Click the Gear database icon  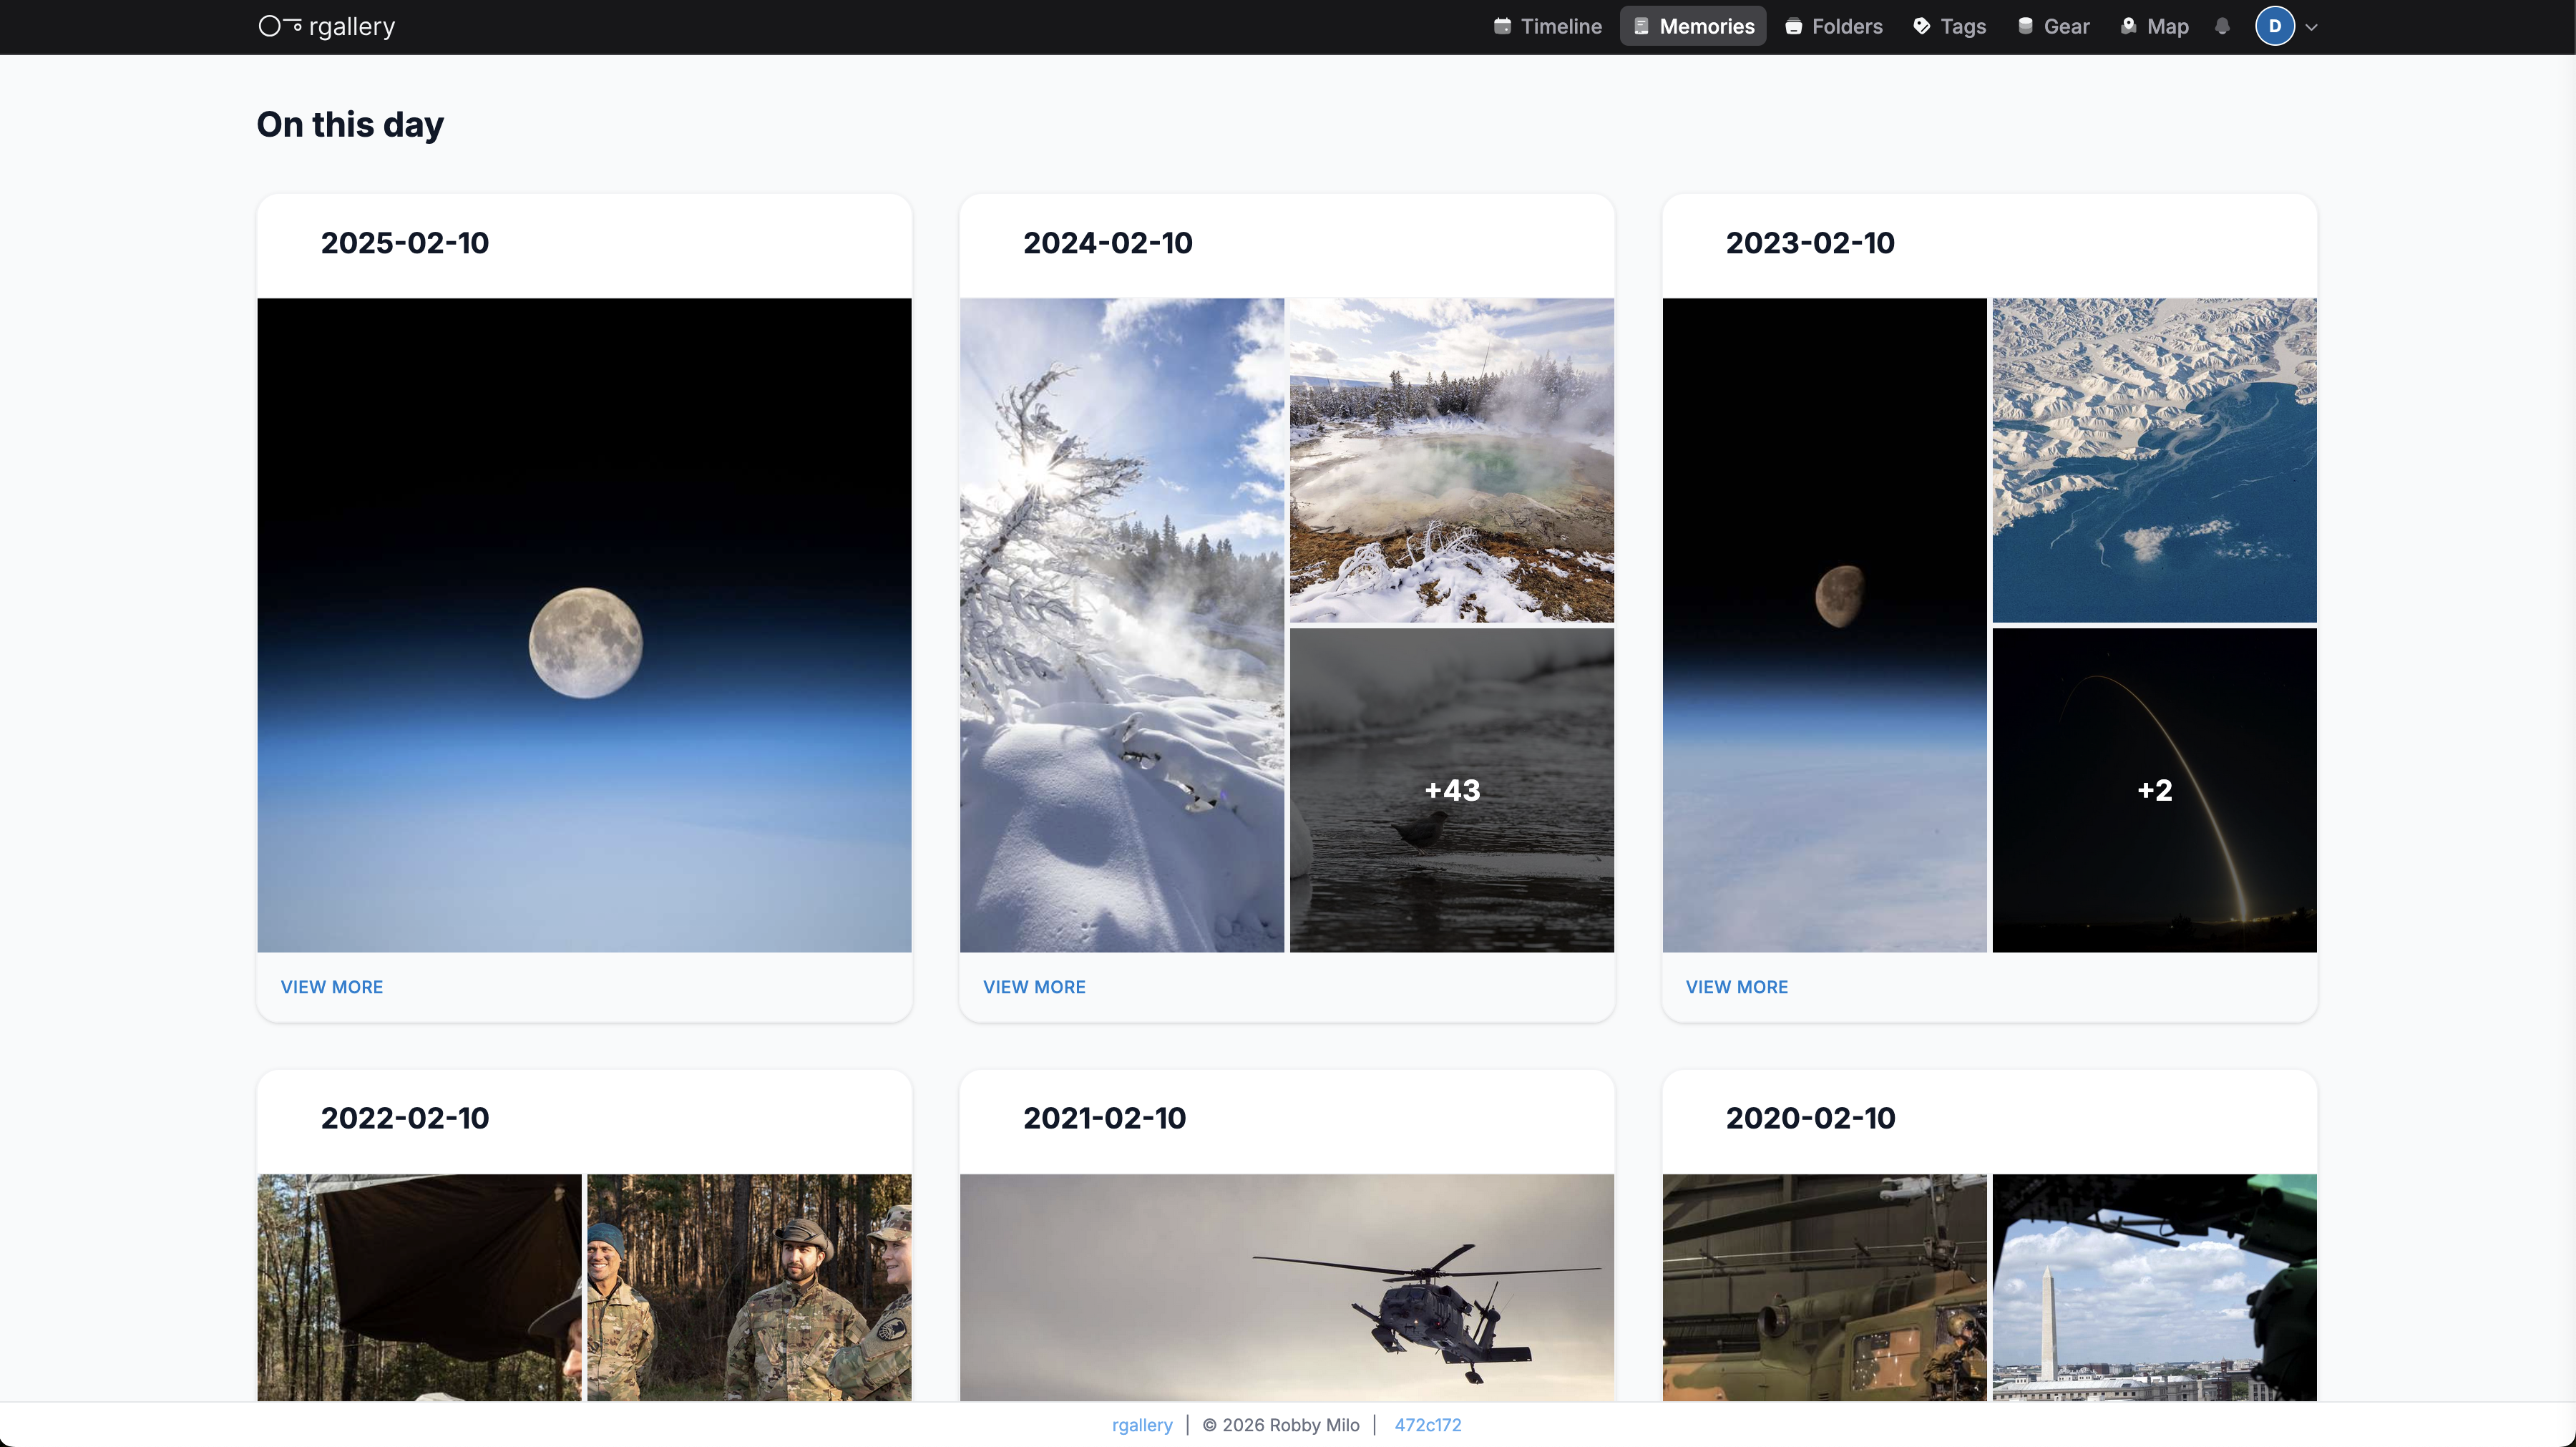2025,26
